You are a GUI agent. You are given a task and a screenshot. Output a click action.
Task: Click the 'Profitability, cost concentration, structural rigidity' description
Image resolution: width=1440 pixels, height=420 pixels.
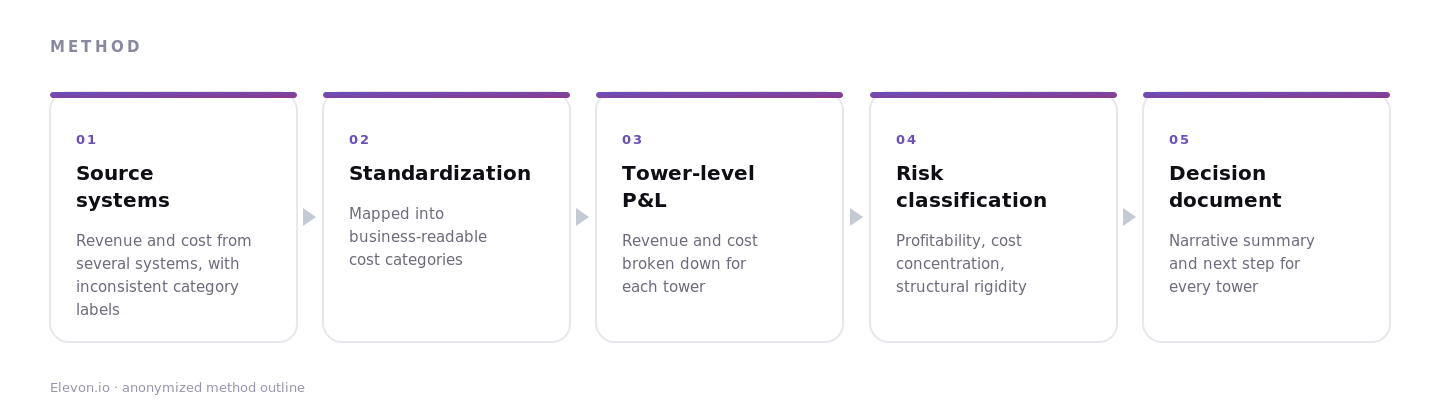click(961, 264)
